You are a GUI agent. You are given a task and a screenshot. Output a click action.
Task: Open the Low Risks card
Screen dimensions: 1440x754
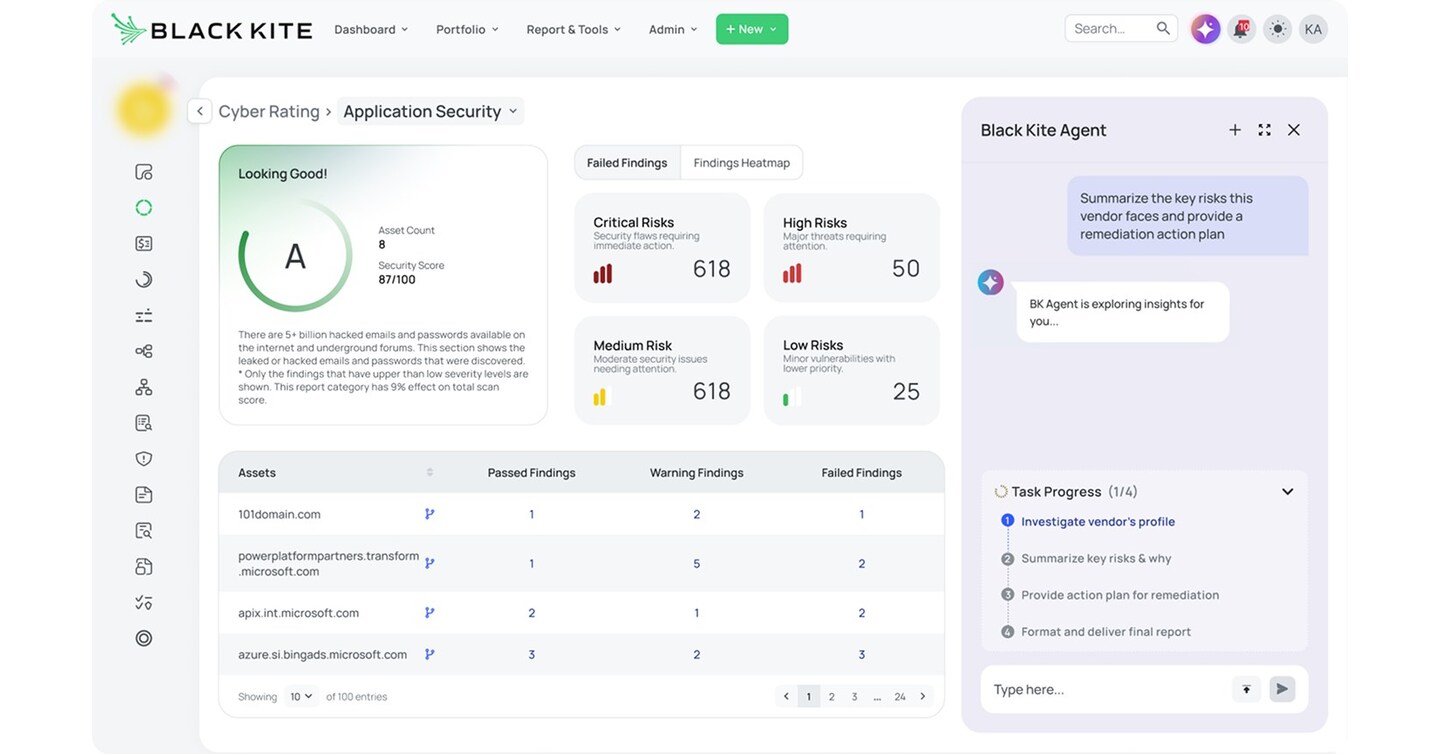(852, 370)
